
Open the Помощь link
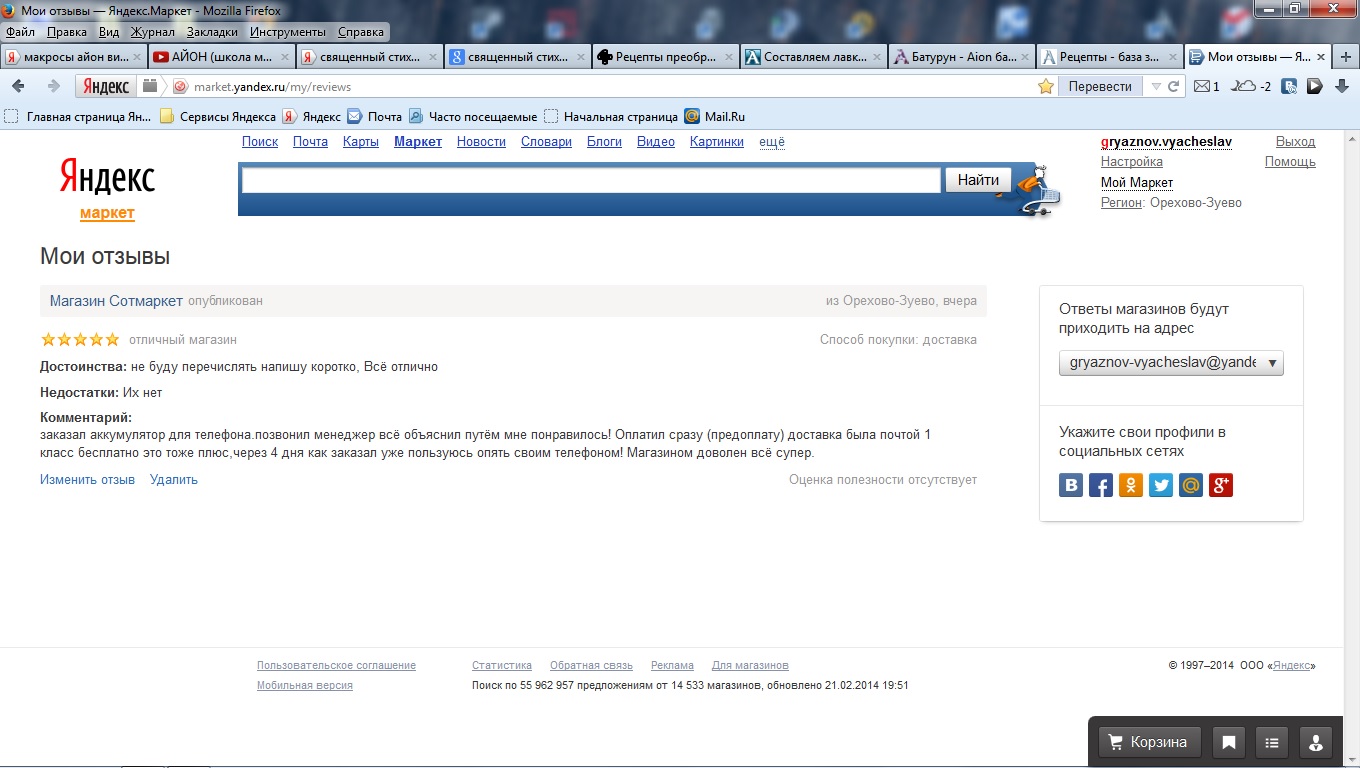[x=1290, y=162]
